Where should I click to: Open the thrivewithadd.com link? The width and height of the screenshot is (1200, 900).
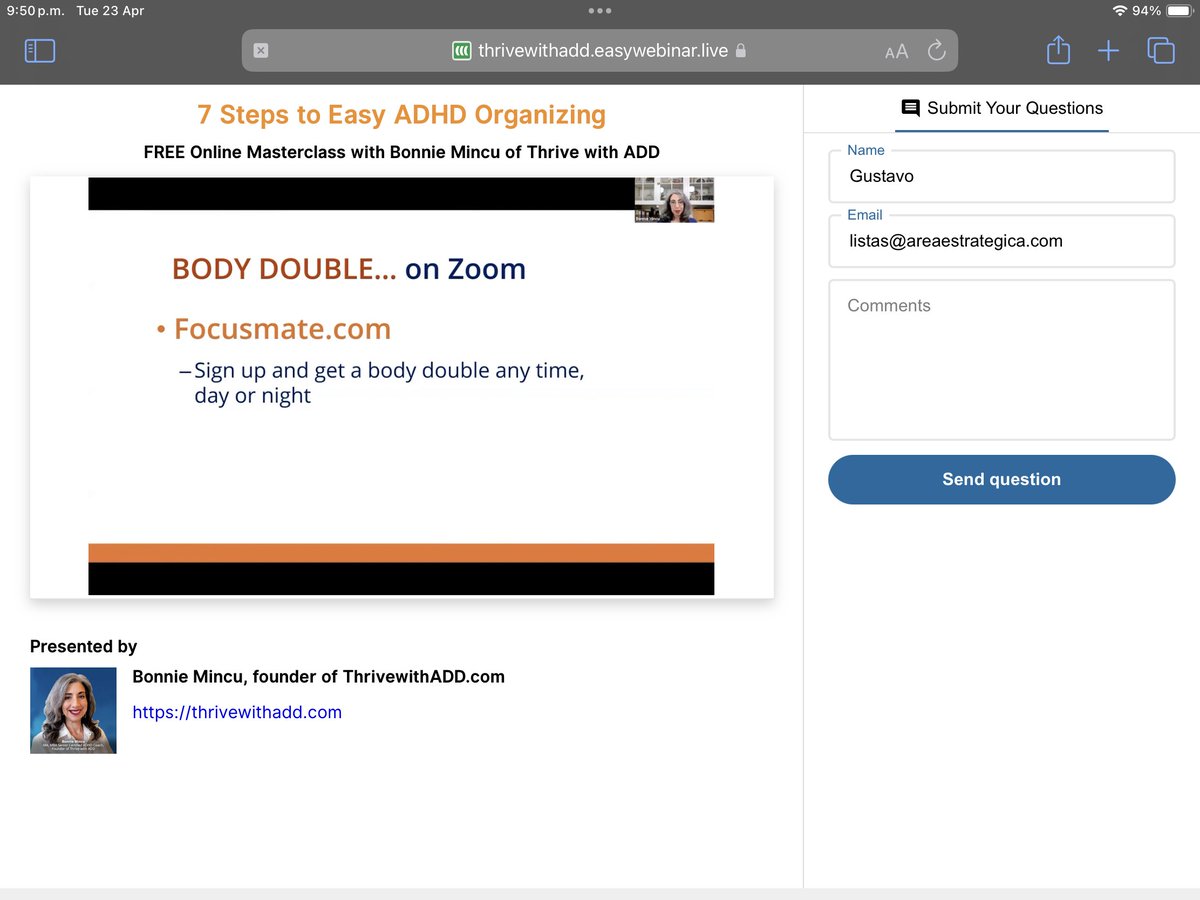237,712
